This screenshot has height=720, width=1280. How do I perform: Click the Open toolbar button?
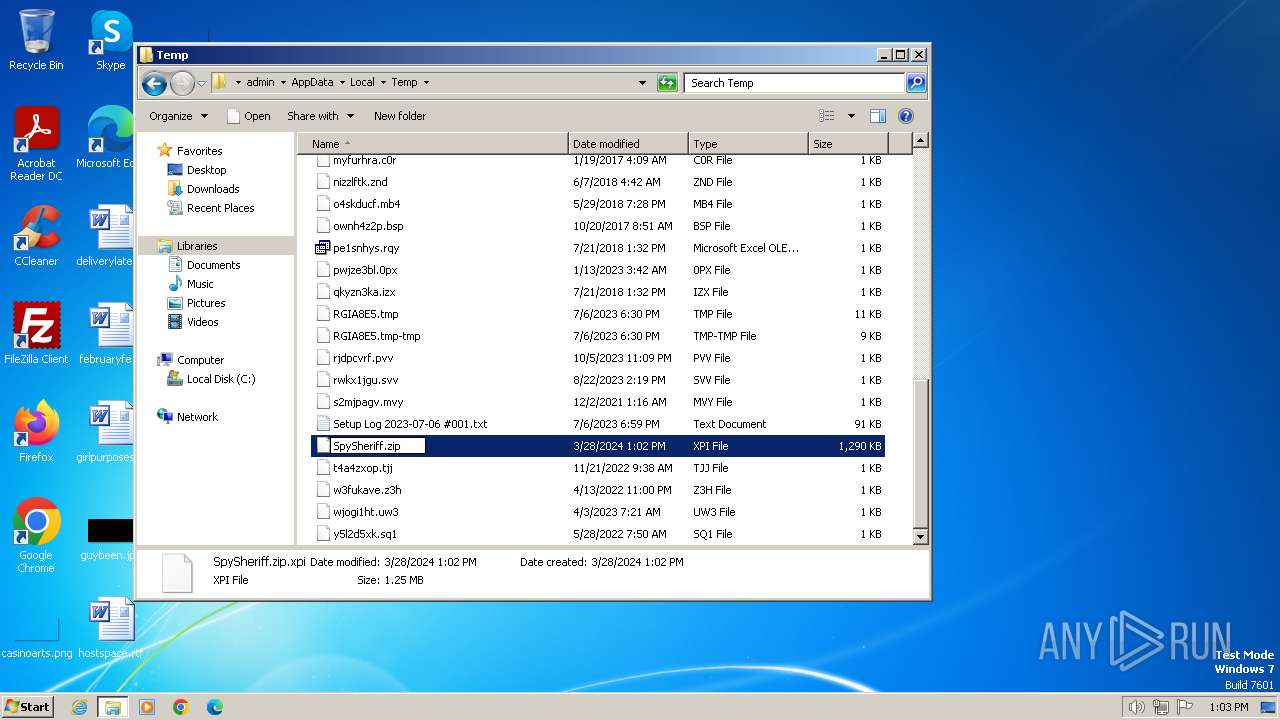[249, 116]
